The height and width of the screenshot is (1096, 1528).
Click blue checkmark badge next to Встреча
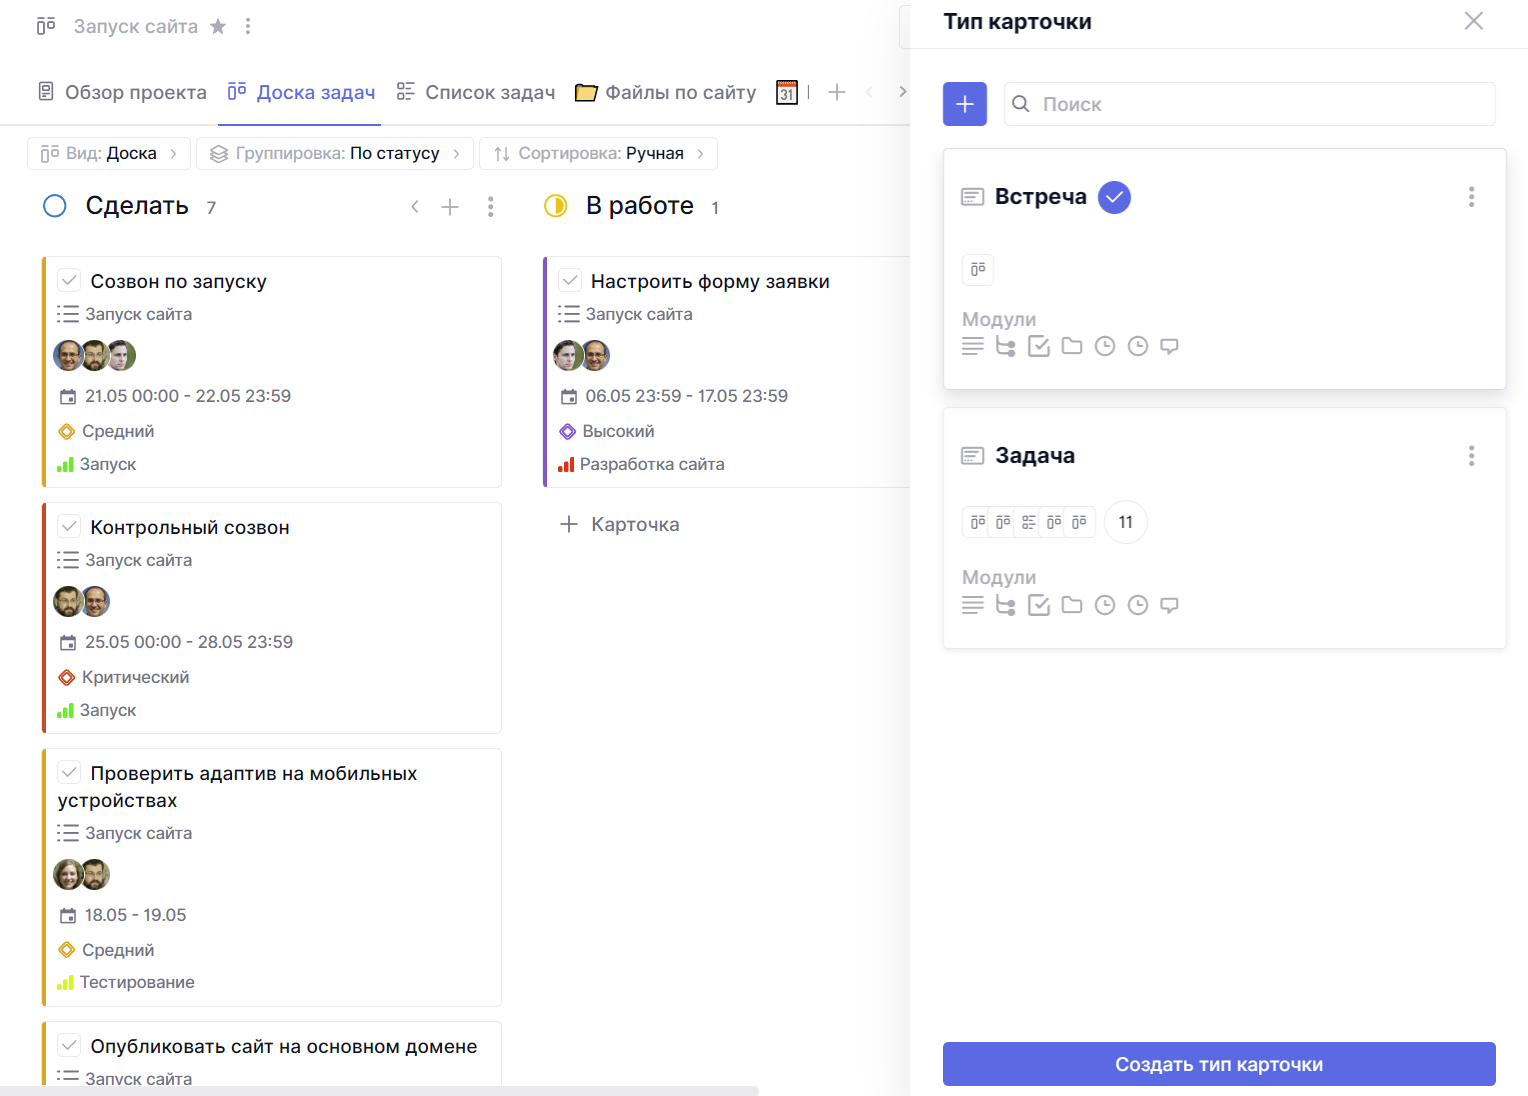1114,197
